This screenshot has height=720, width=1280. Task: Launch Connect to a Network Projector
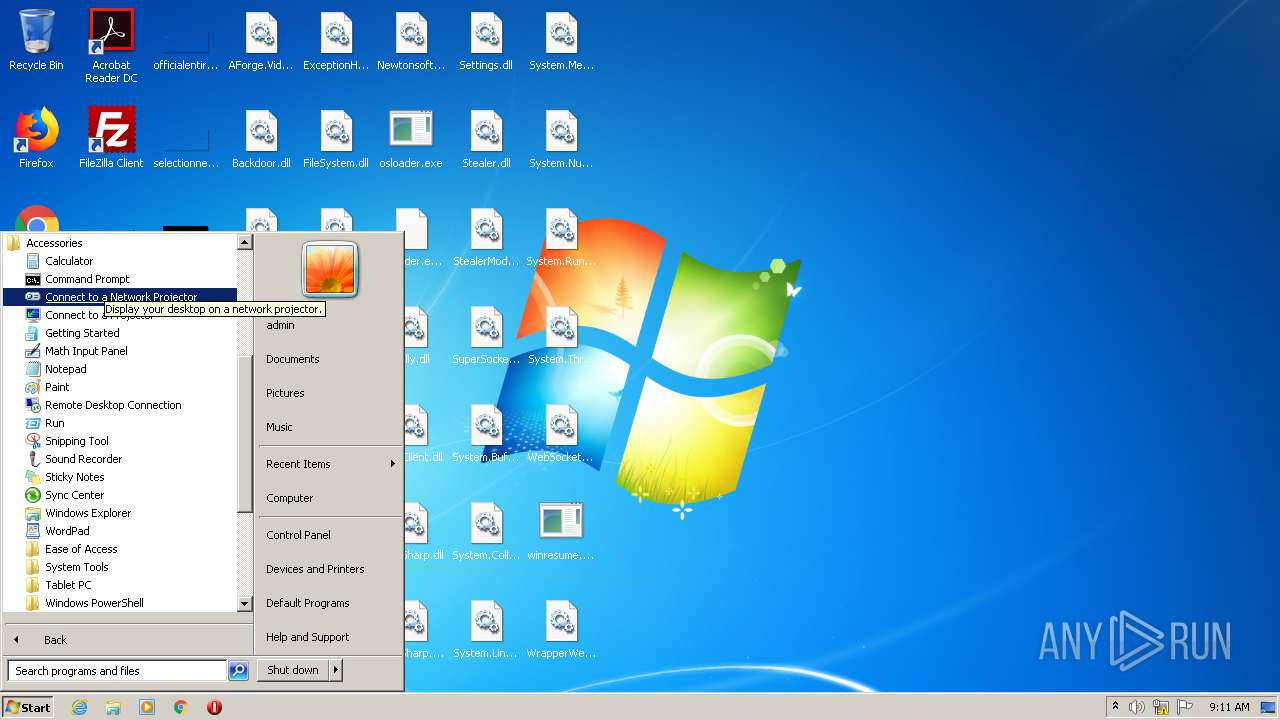[x=120, y=297]
